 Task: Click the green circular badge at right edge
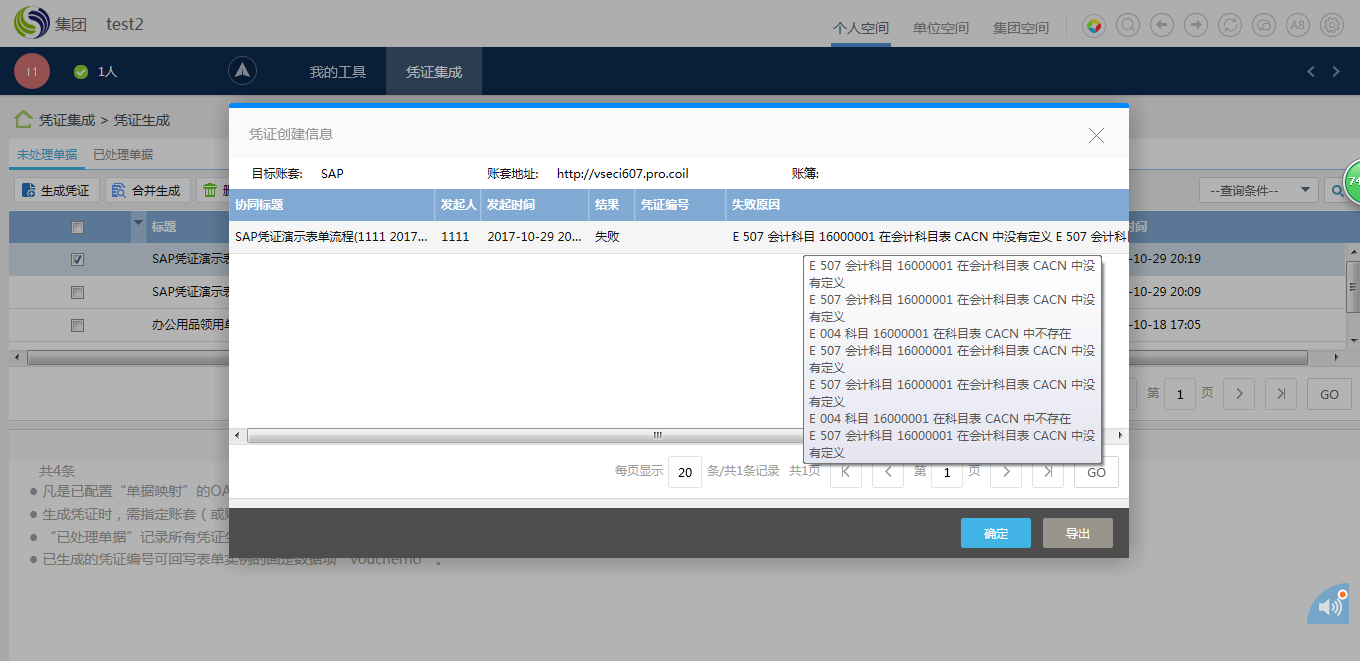1351,181
